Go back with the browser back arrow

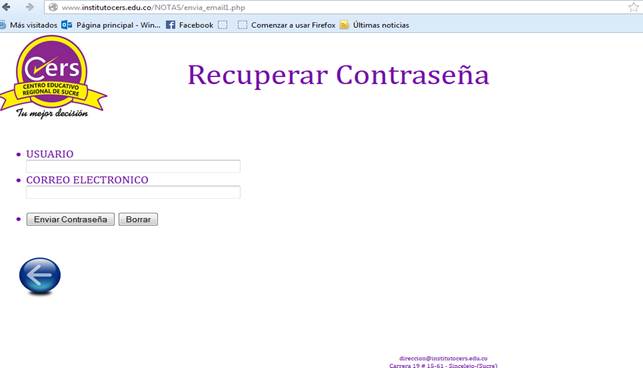(x=6, y=7)
